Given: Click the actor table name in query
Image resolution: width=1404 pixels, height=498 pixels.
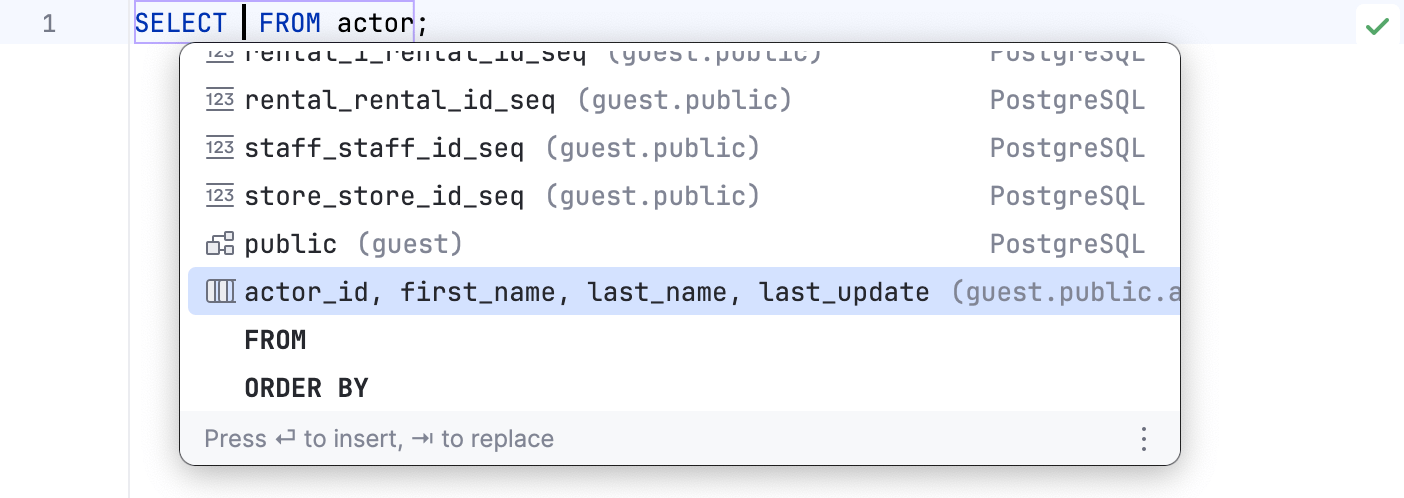Looking at the screenshot, I should click(x=375, y=23).
